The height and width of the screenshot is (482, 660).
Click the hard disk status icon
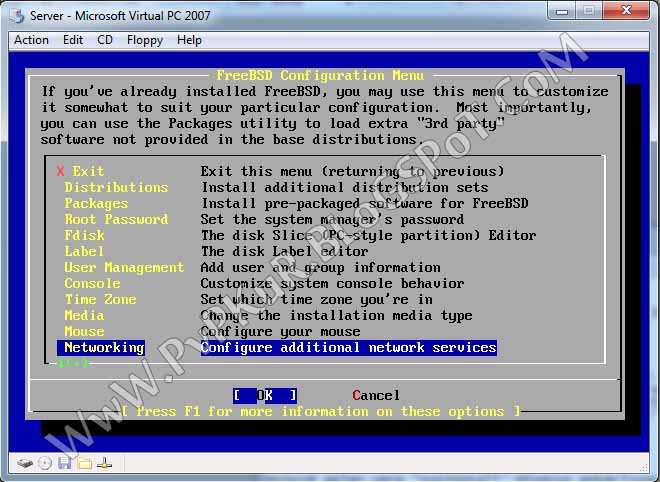[x=25, y=463]
